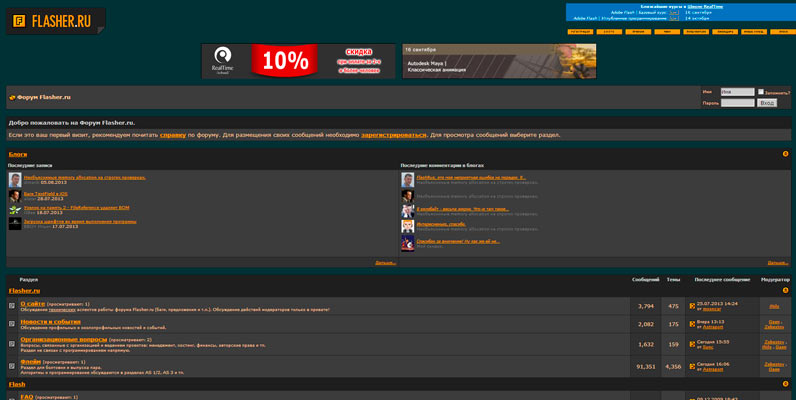Viewport: 796px width, 400px height.
Task: Open blog post about memory allocation
Action: (85, 177)
